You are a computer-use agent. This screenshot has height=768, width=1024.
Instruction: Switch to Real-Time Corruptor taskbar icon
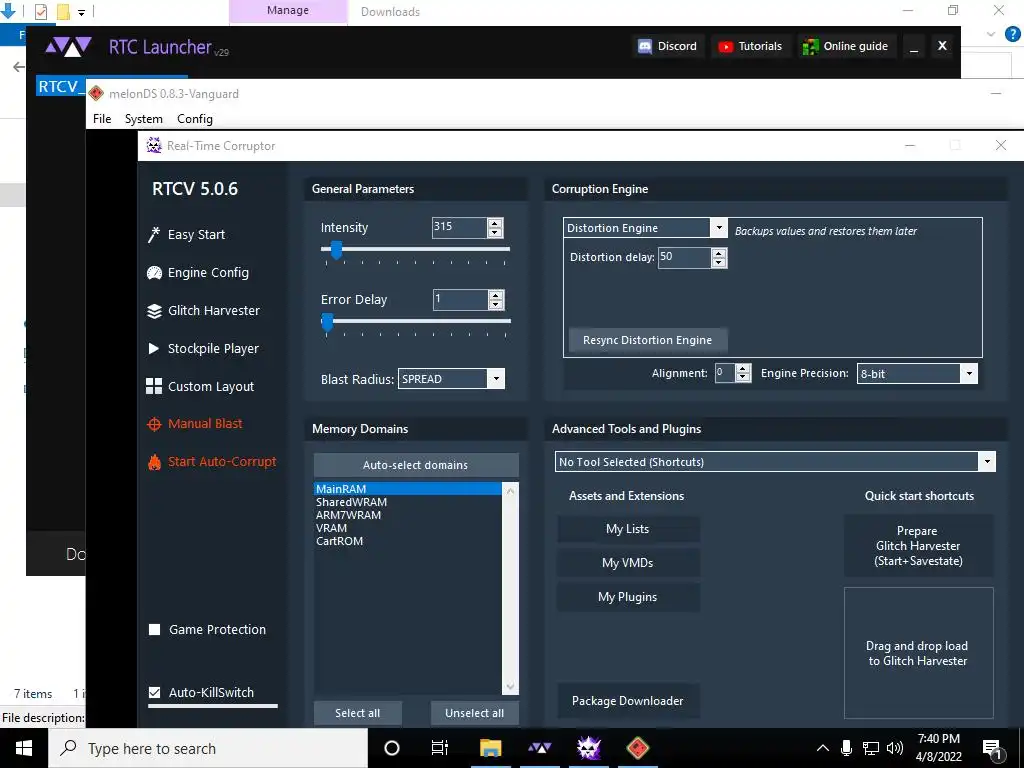click(588, 748)
